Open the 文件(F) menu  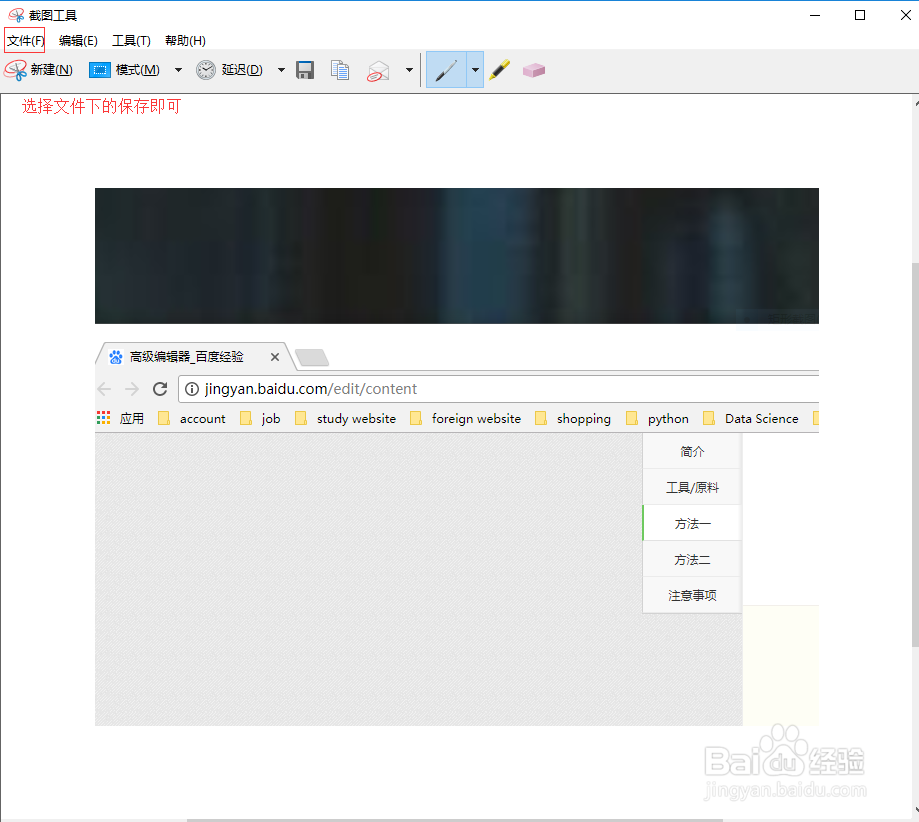pos(24,40)
